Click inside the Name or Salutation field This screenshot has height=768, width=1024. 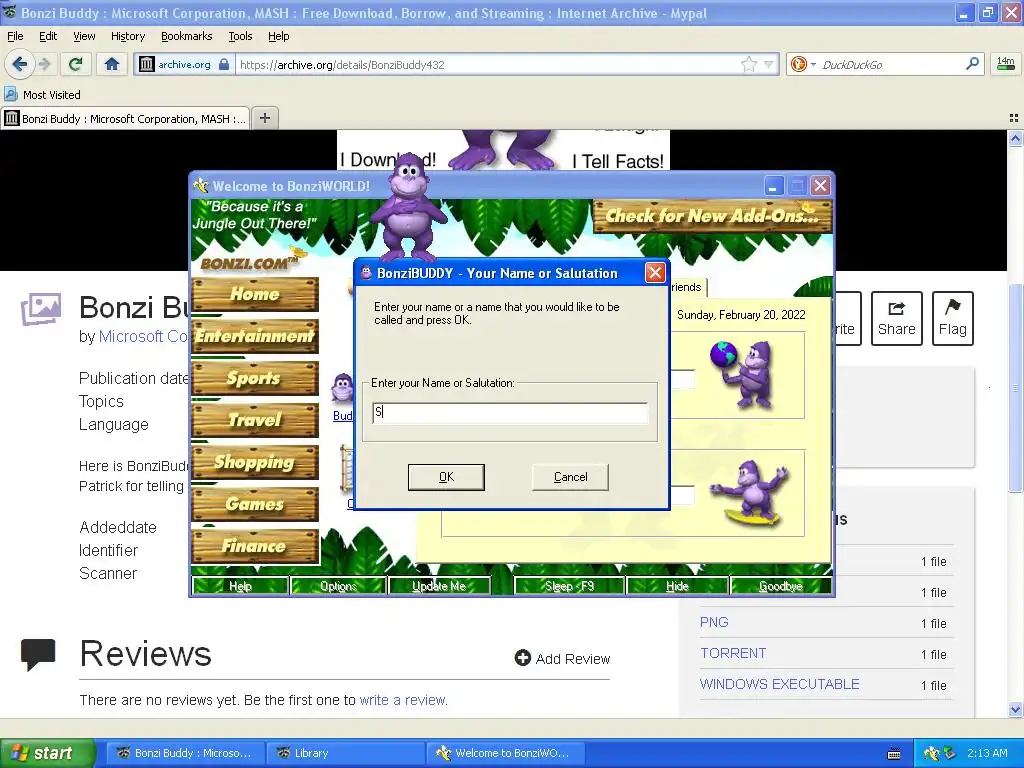(x=510, y=412)
